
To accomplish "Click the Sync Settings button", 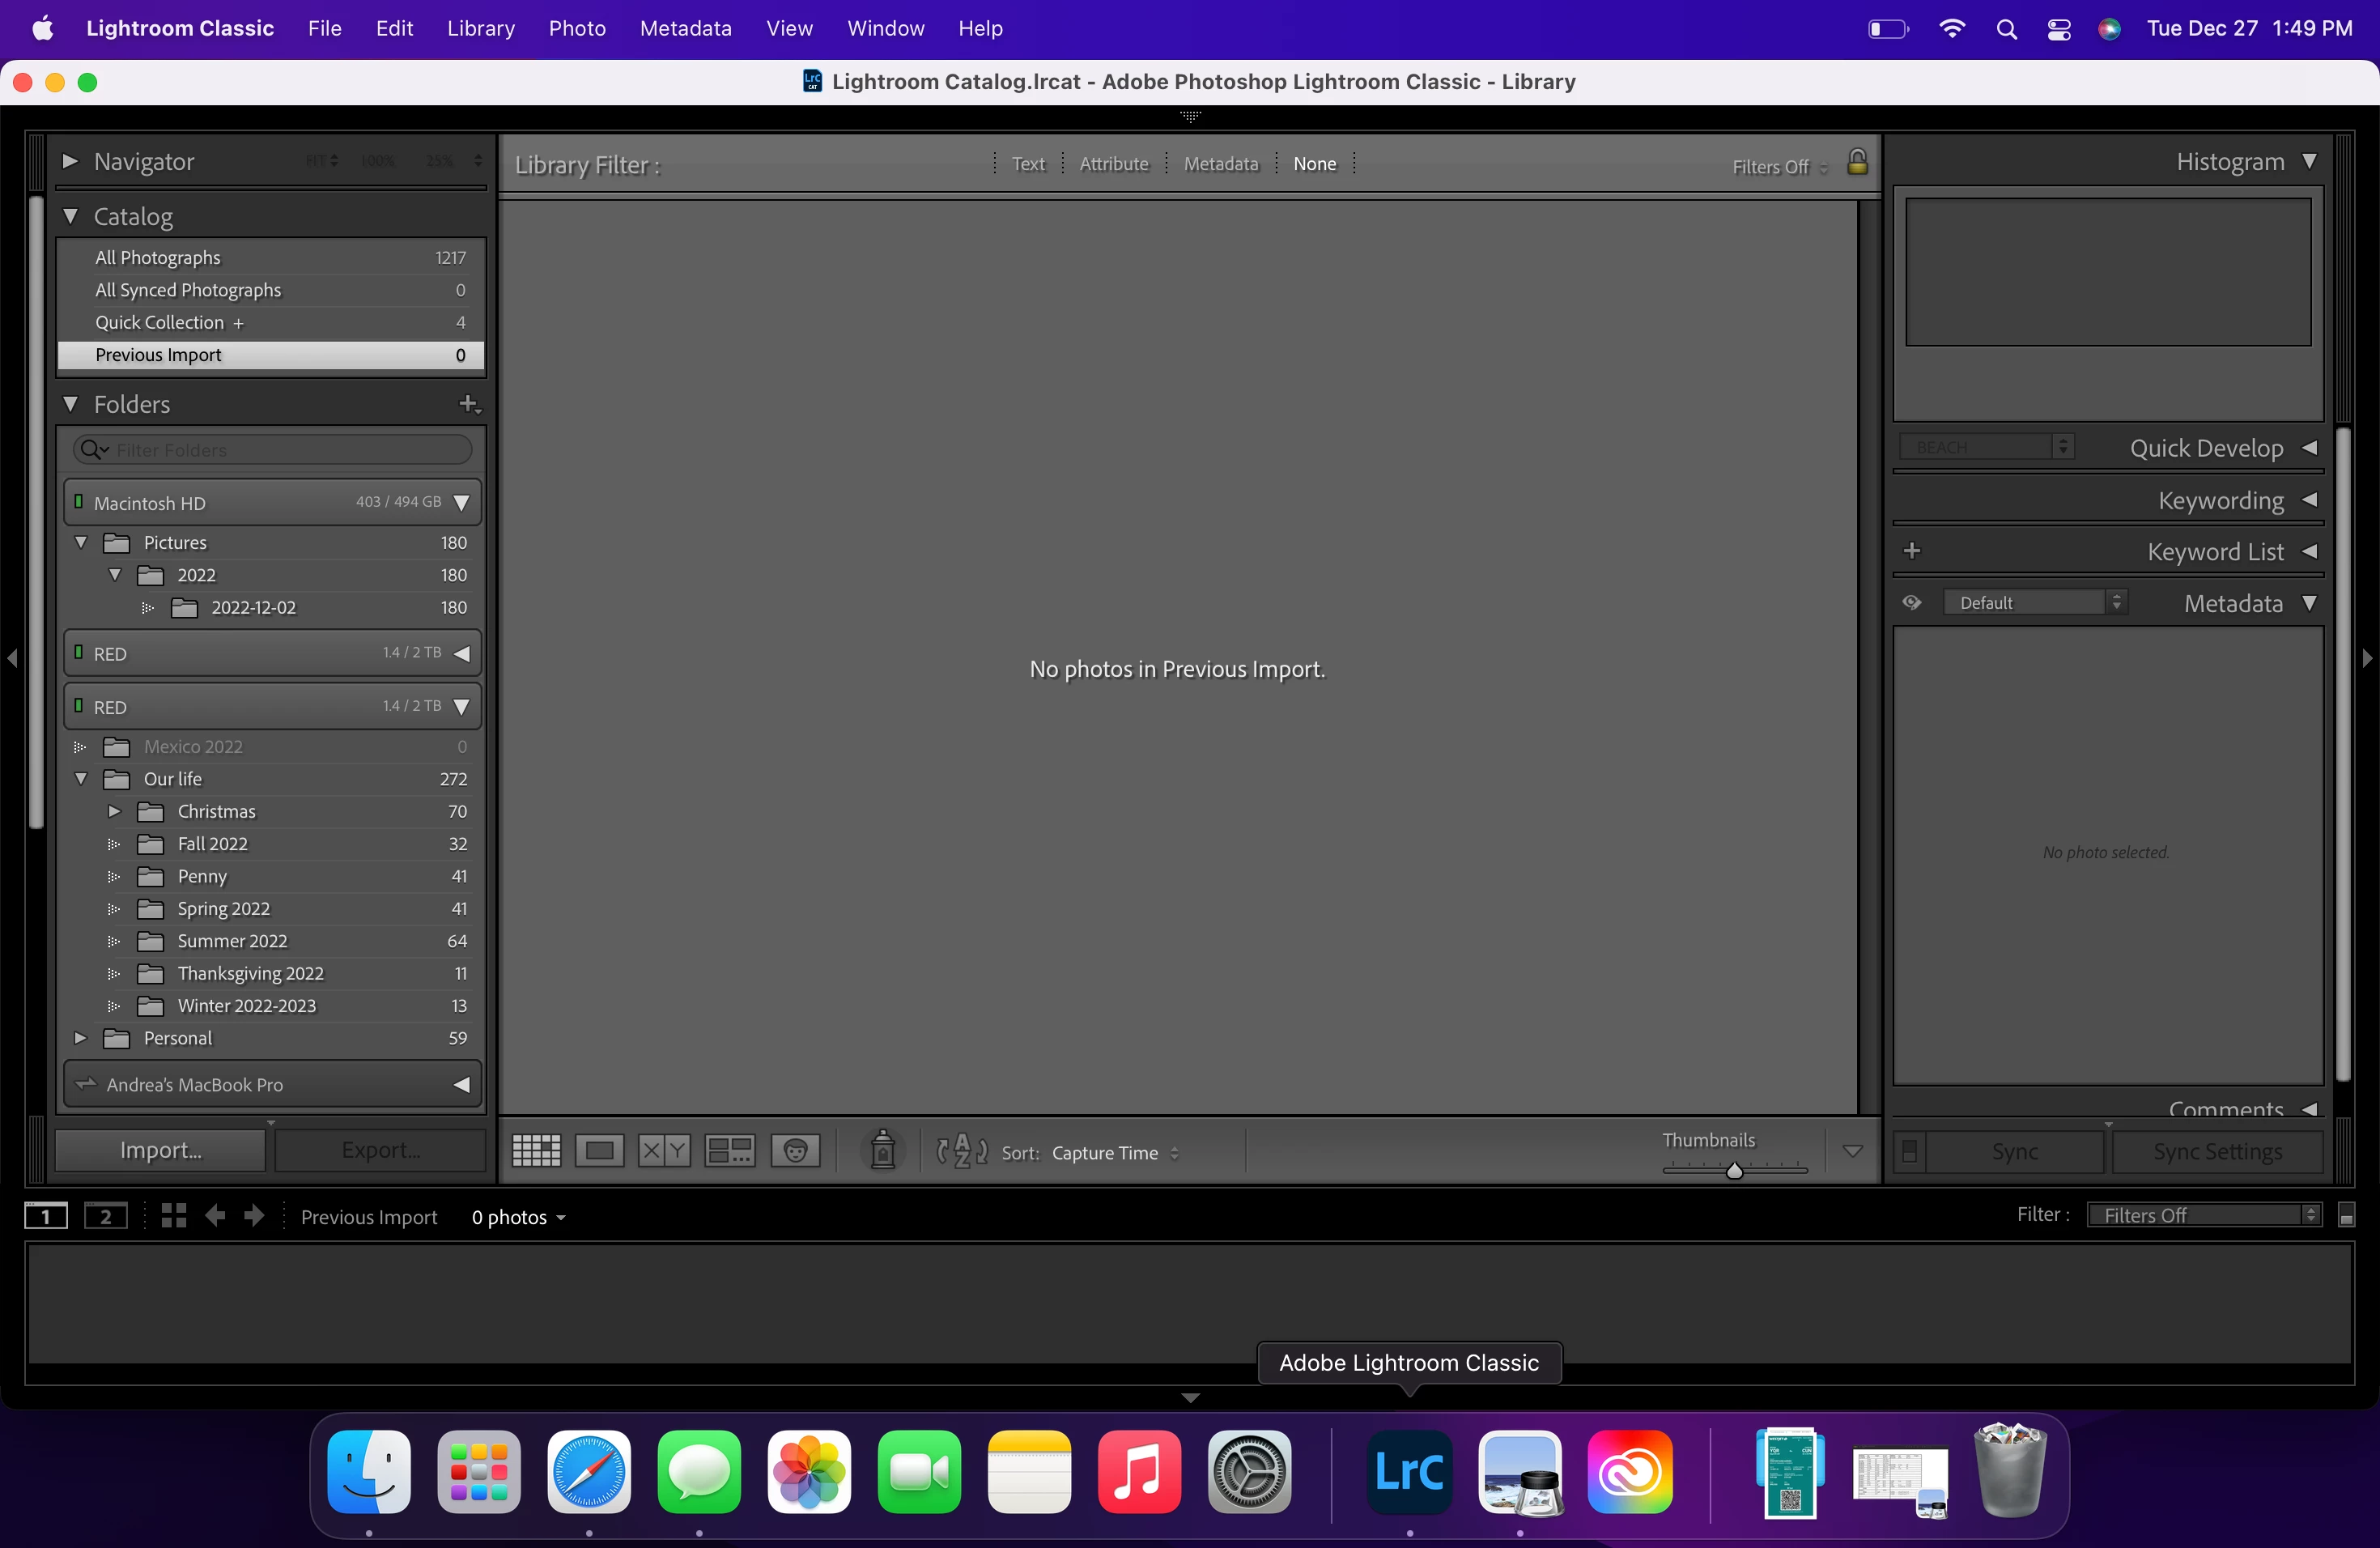I will [2217, 1152].
